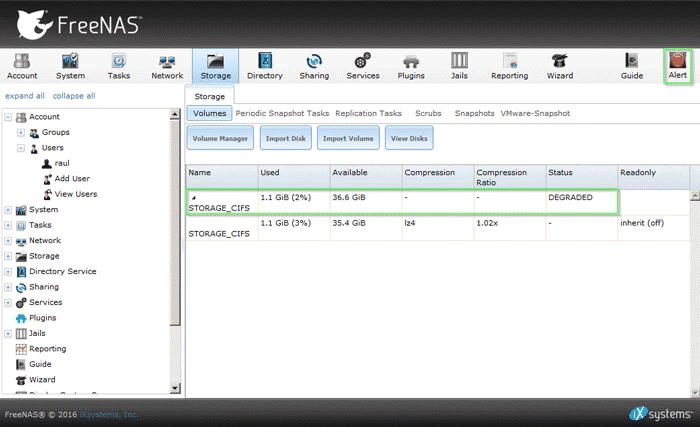Expand the Storage tree node
The width and height of the screenshot is (700, 427).
[8, 256]
